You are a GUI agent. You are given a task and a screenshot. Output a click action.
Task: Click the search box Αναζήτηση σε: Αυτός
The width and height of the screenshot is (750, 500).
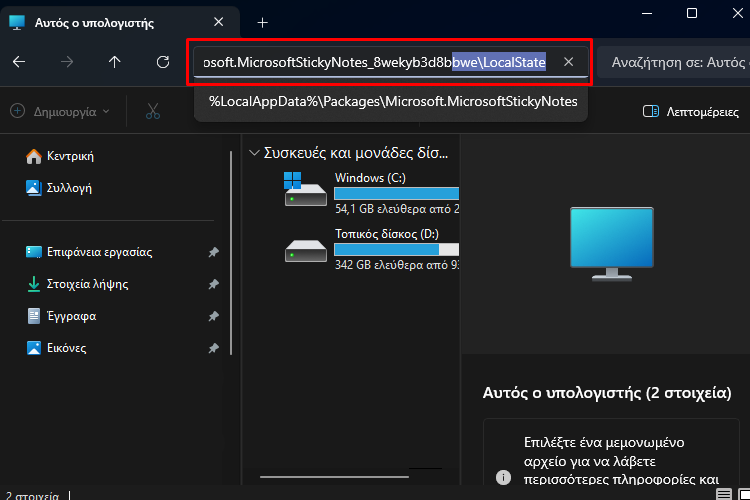(674, 62)
